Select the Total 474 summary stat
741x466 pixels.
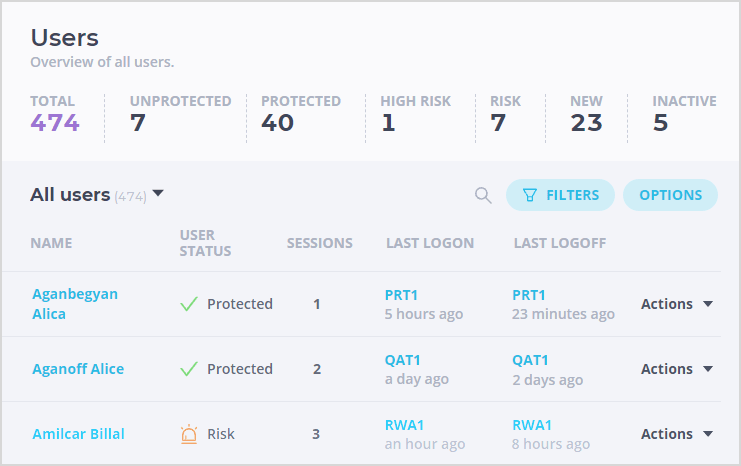tap(55, 115)
